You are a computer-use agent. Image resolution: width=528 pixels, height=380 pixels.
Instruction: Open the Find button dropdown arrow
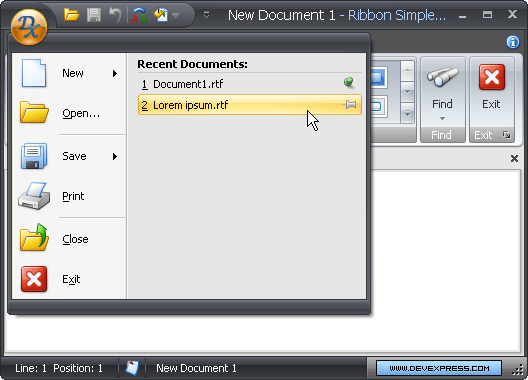point(442,118)
